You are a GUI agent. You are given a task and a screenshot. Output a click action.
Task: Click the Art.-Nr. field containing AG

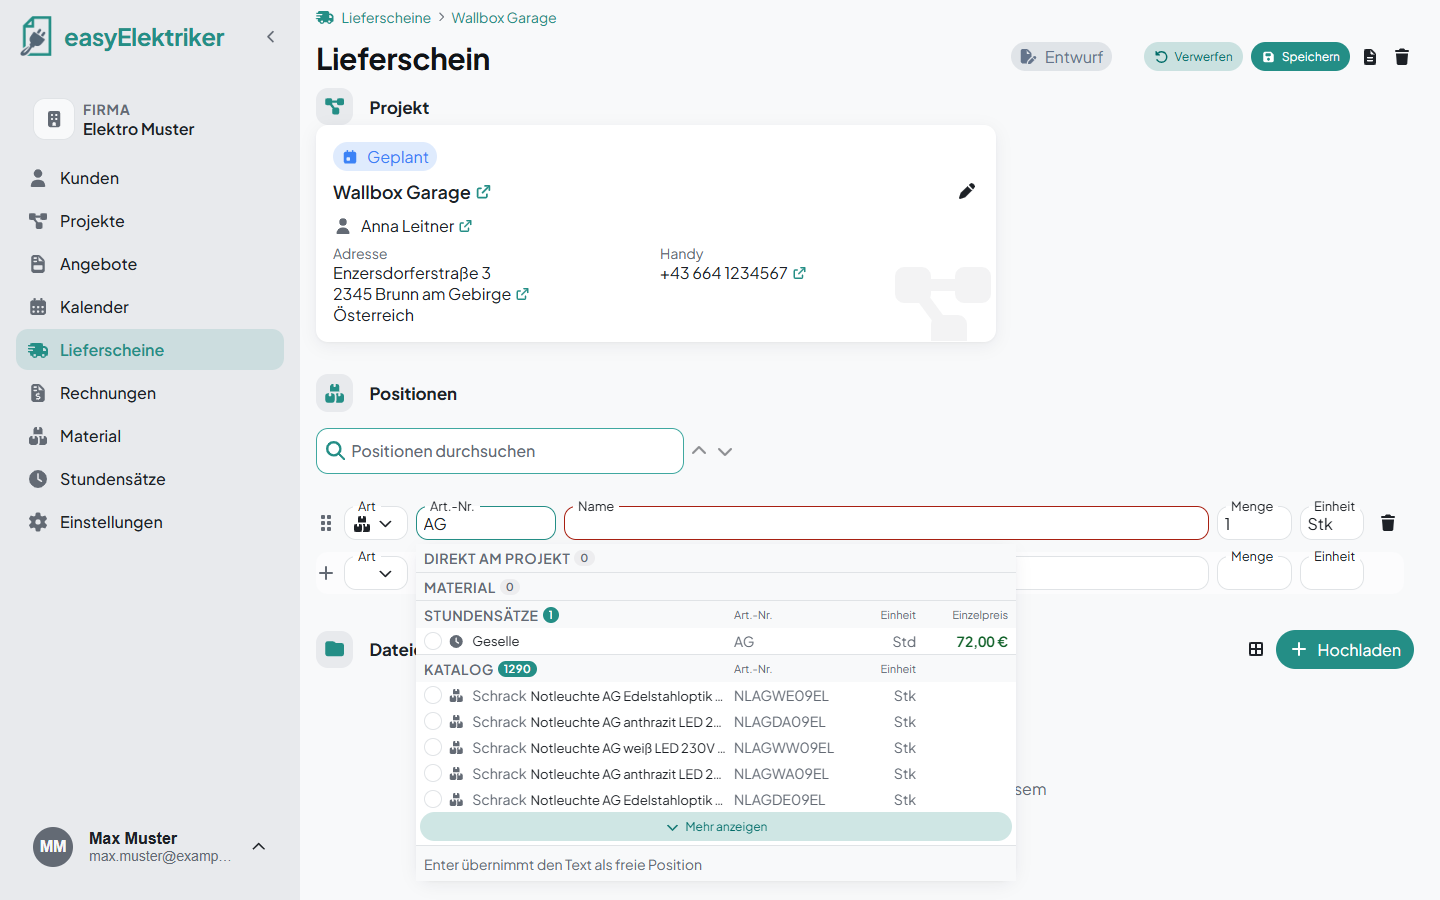click(486, 523)
